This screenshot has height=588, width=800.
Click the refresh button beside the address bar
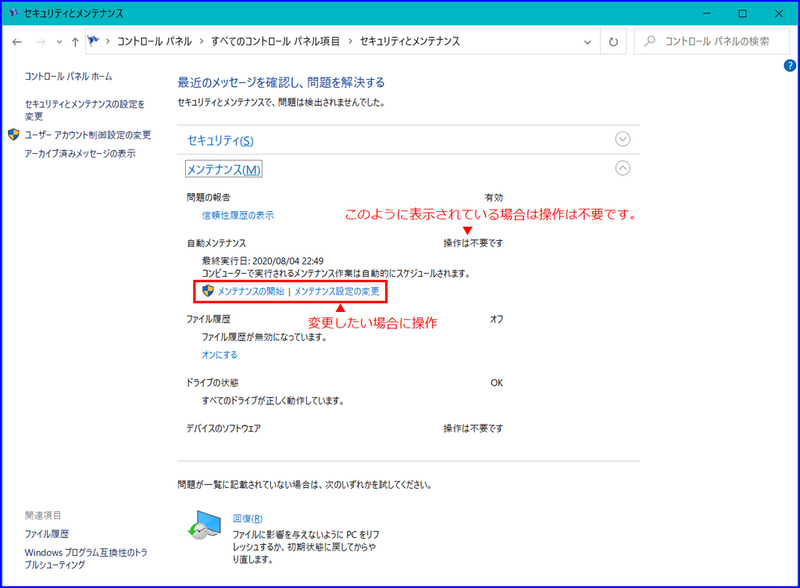point(613,42)
